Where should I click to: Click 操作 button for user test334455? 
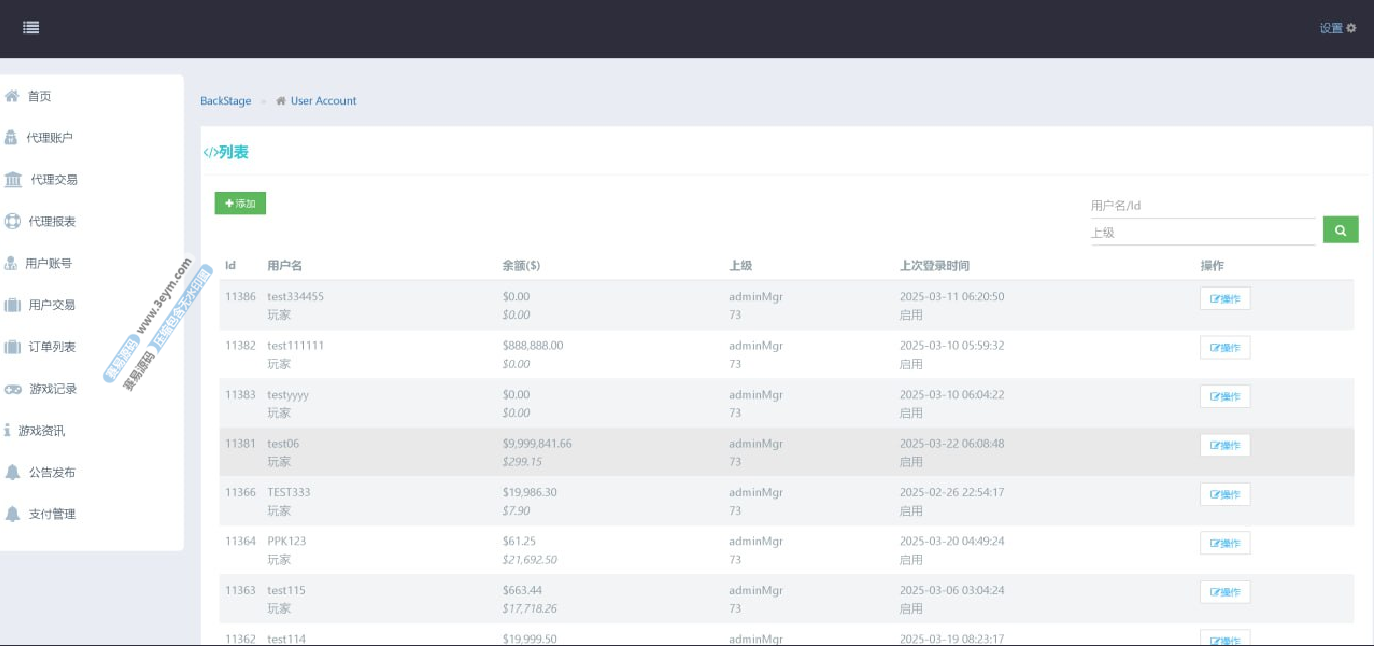pos(1225,298)
